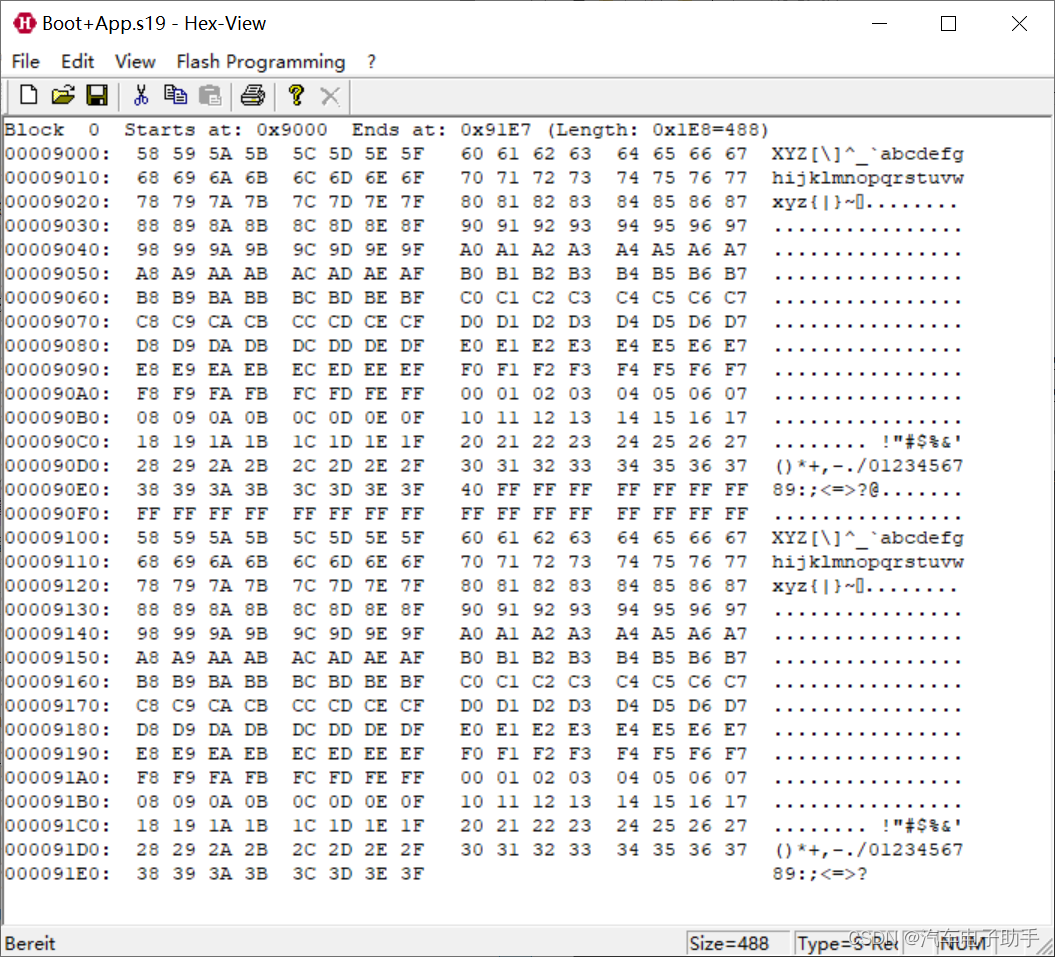Click the Hex-View app icon in the title bar
The height and width of the screenshot is (957, 1055).
tap(24, 24)
